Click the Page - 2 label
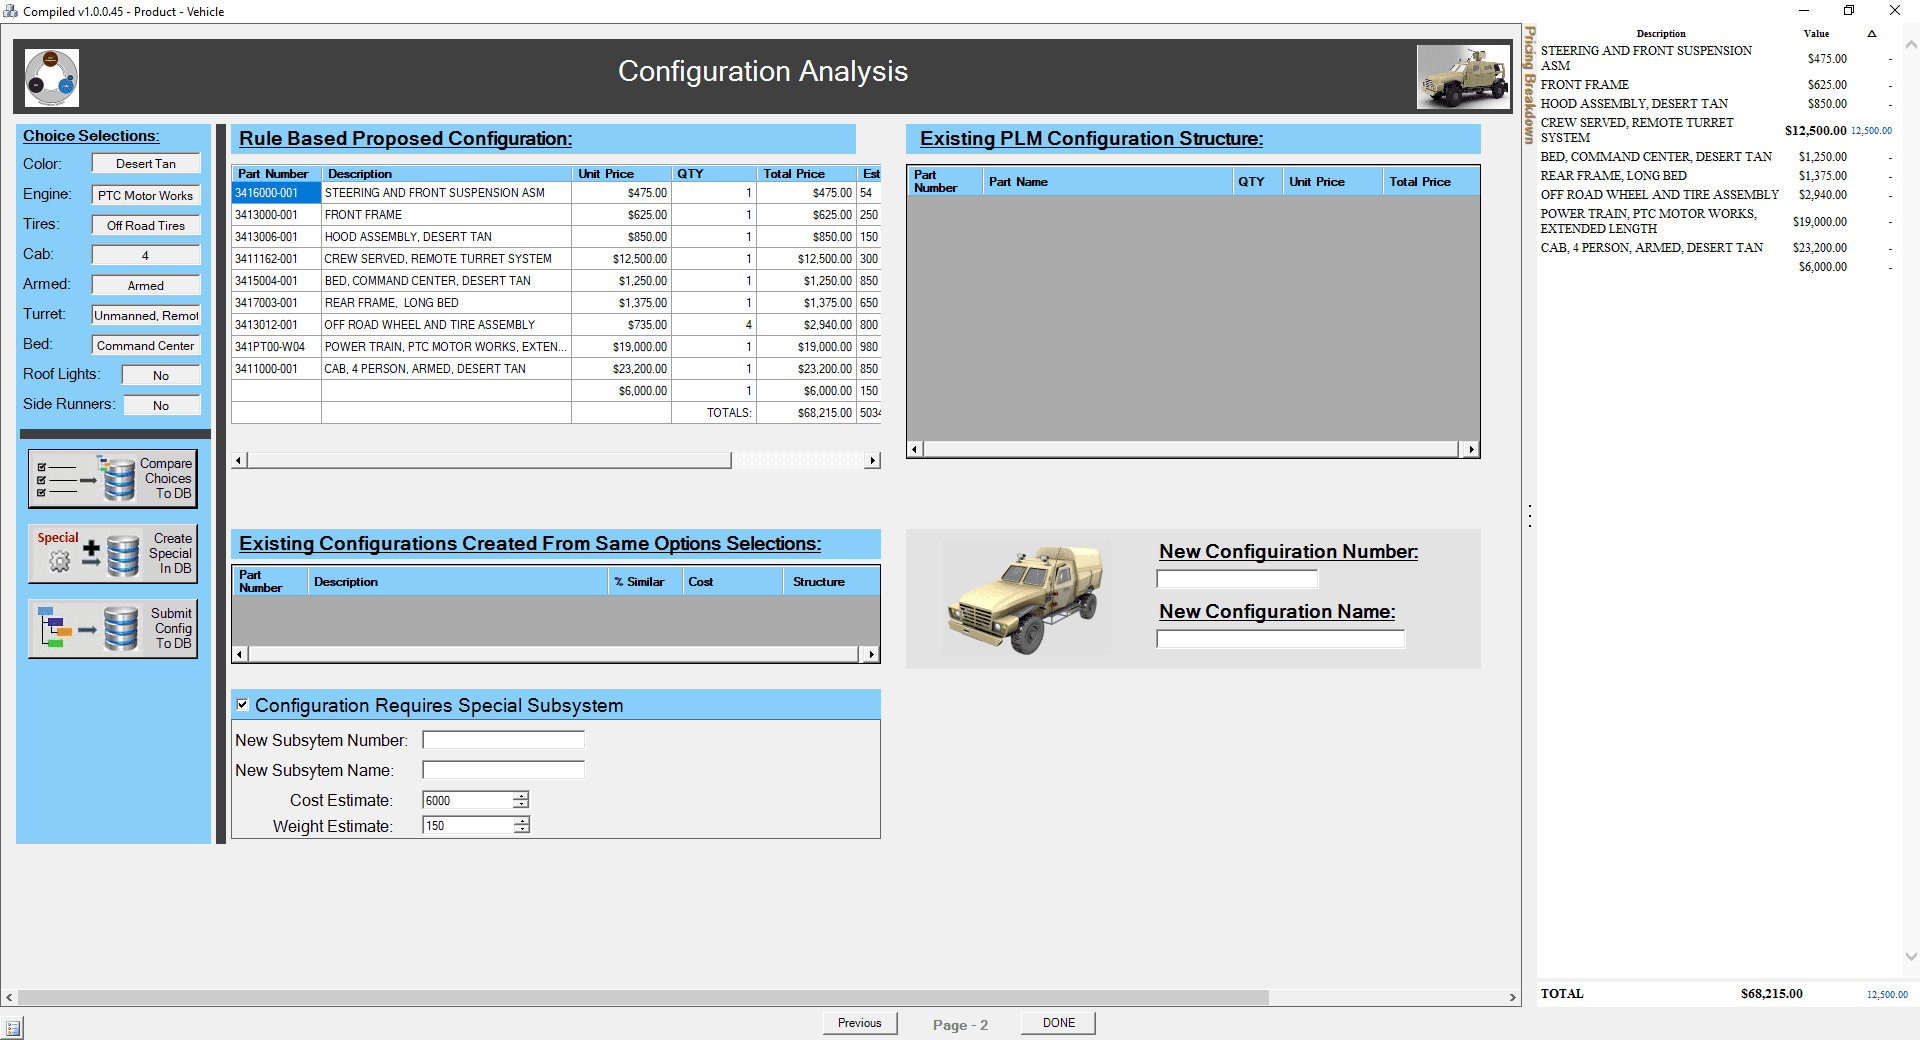The image size is (1920, 1040). (x=960, y=1025)
